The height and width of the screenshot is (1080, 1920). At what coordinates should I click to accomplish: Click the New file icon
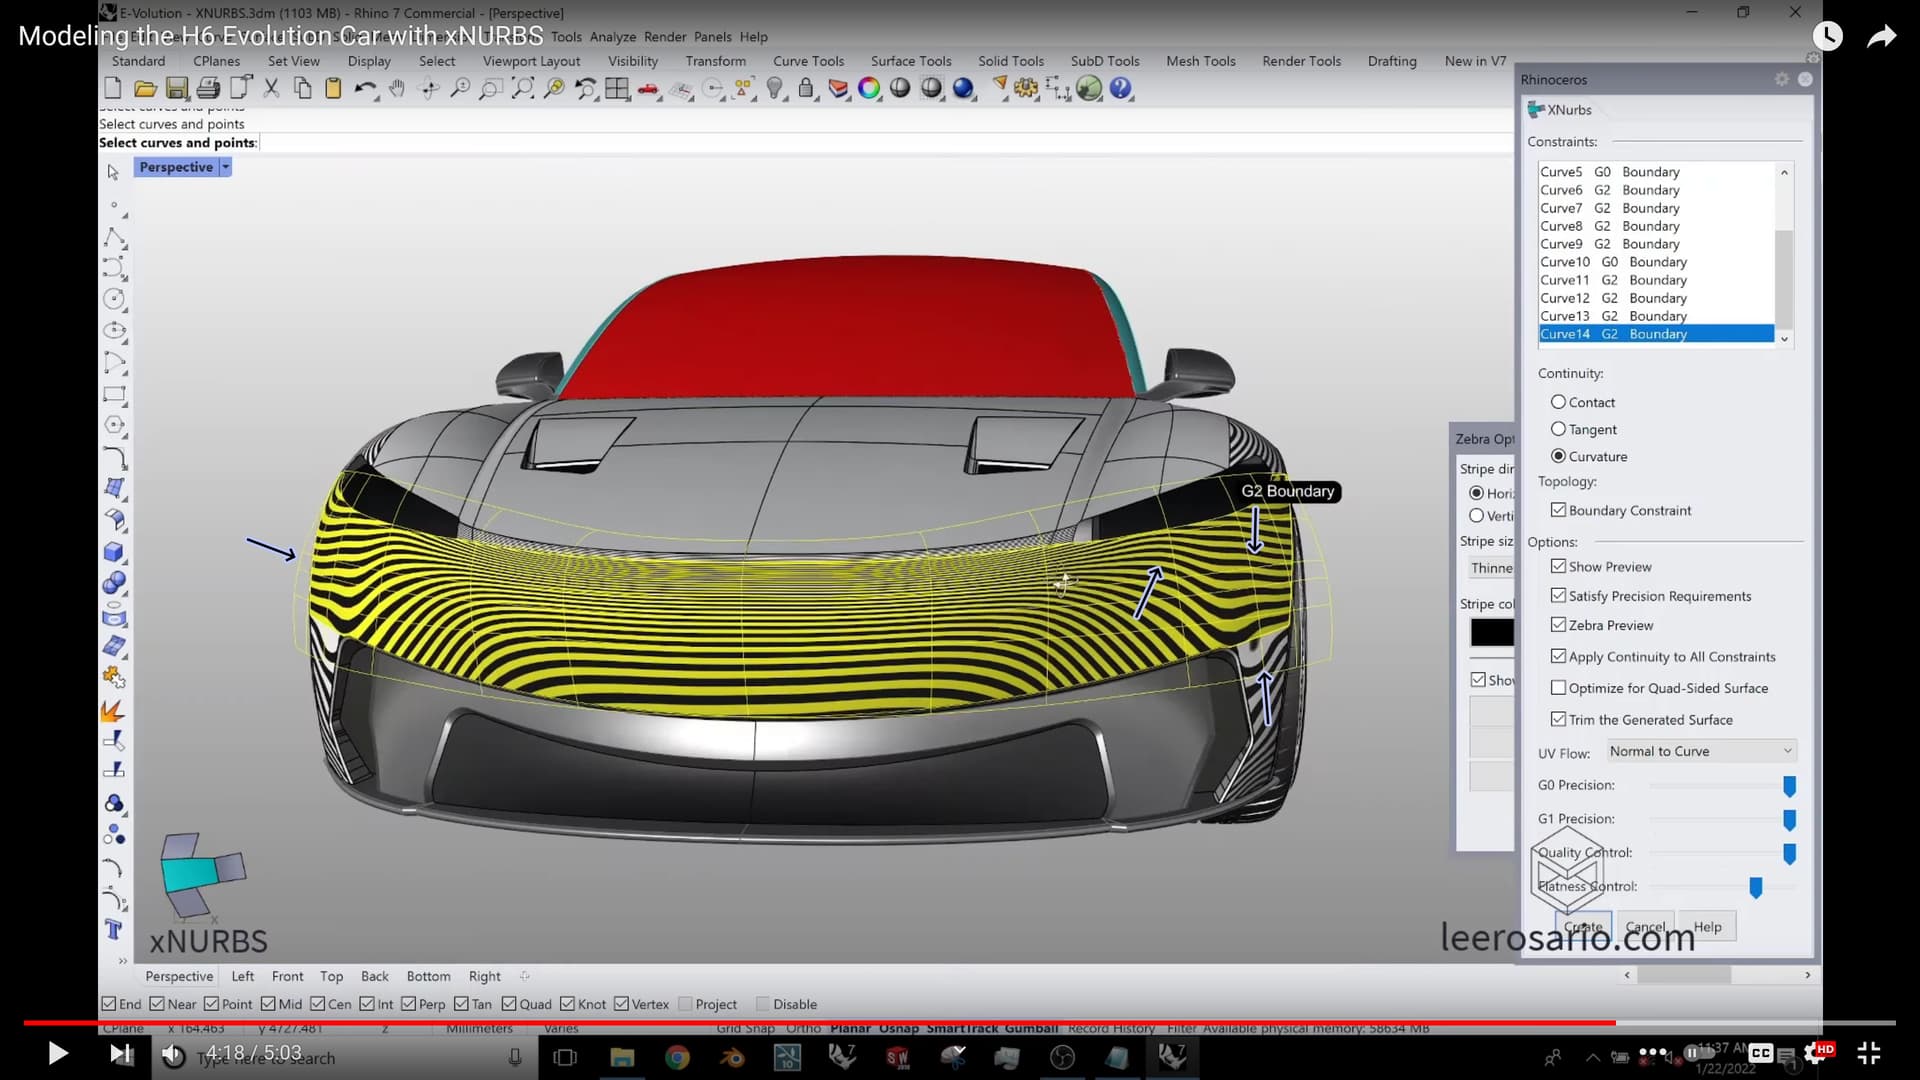click(113, 89)
